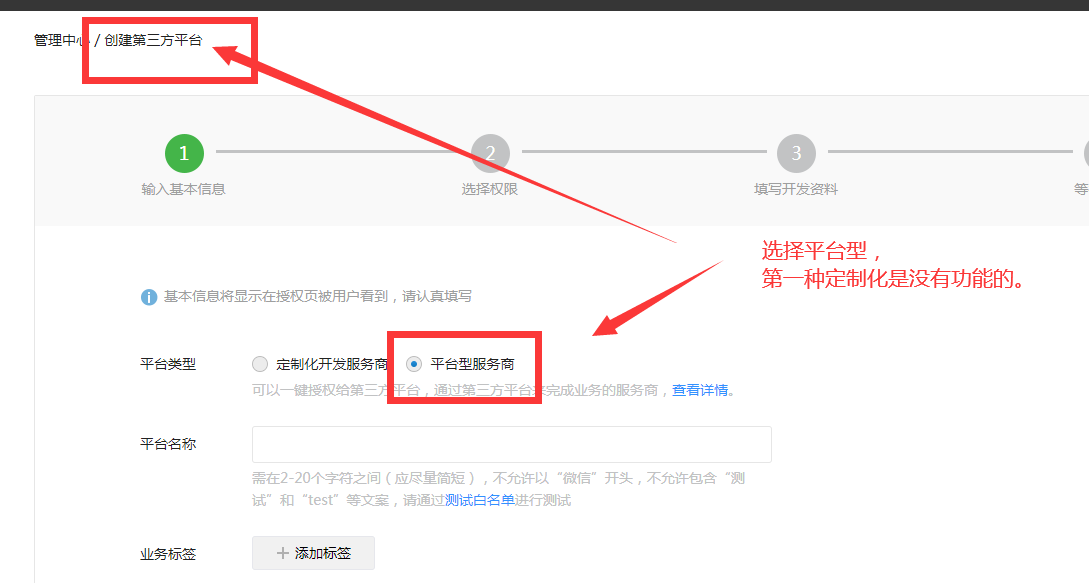Click the 填写开发资料 step label
The width and height of the screenshot is (1089, 583).
pyautogui.click(x=796, y=189)
